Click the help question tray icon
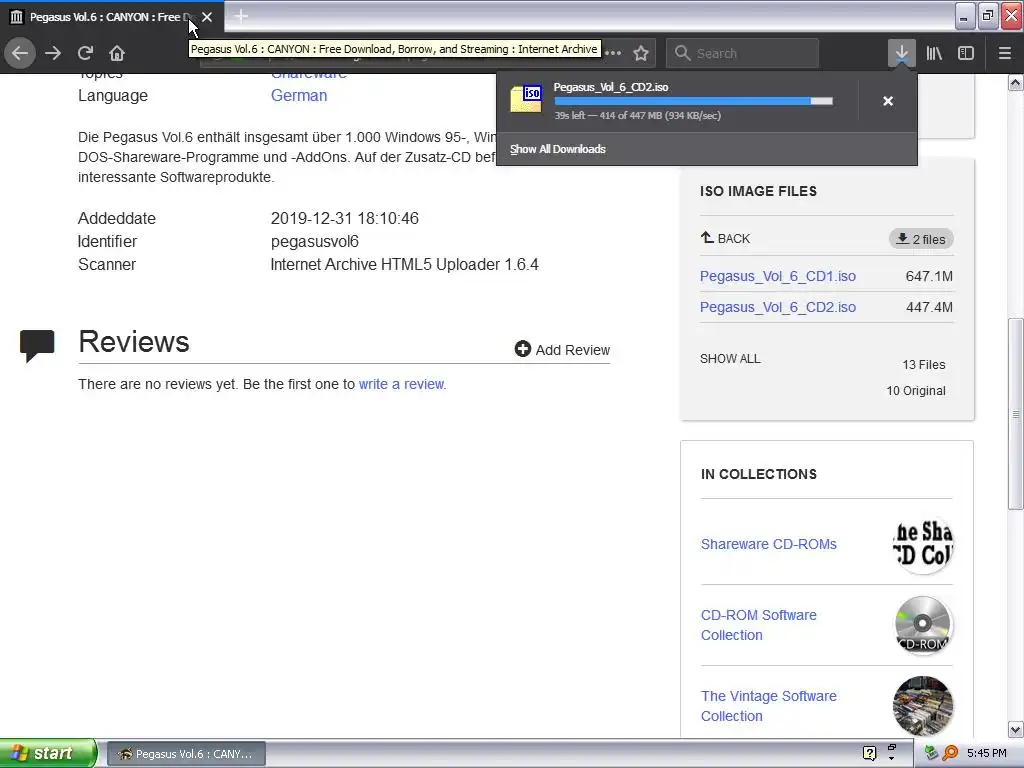The width and height of the screenshot is (1024, 768). (869, 753)
